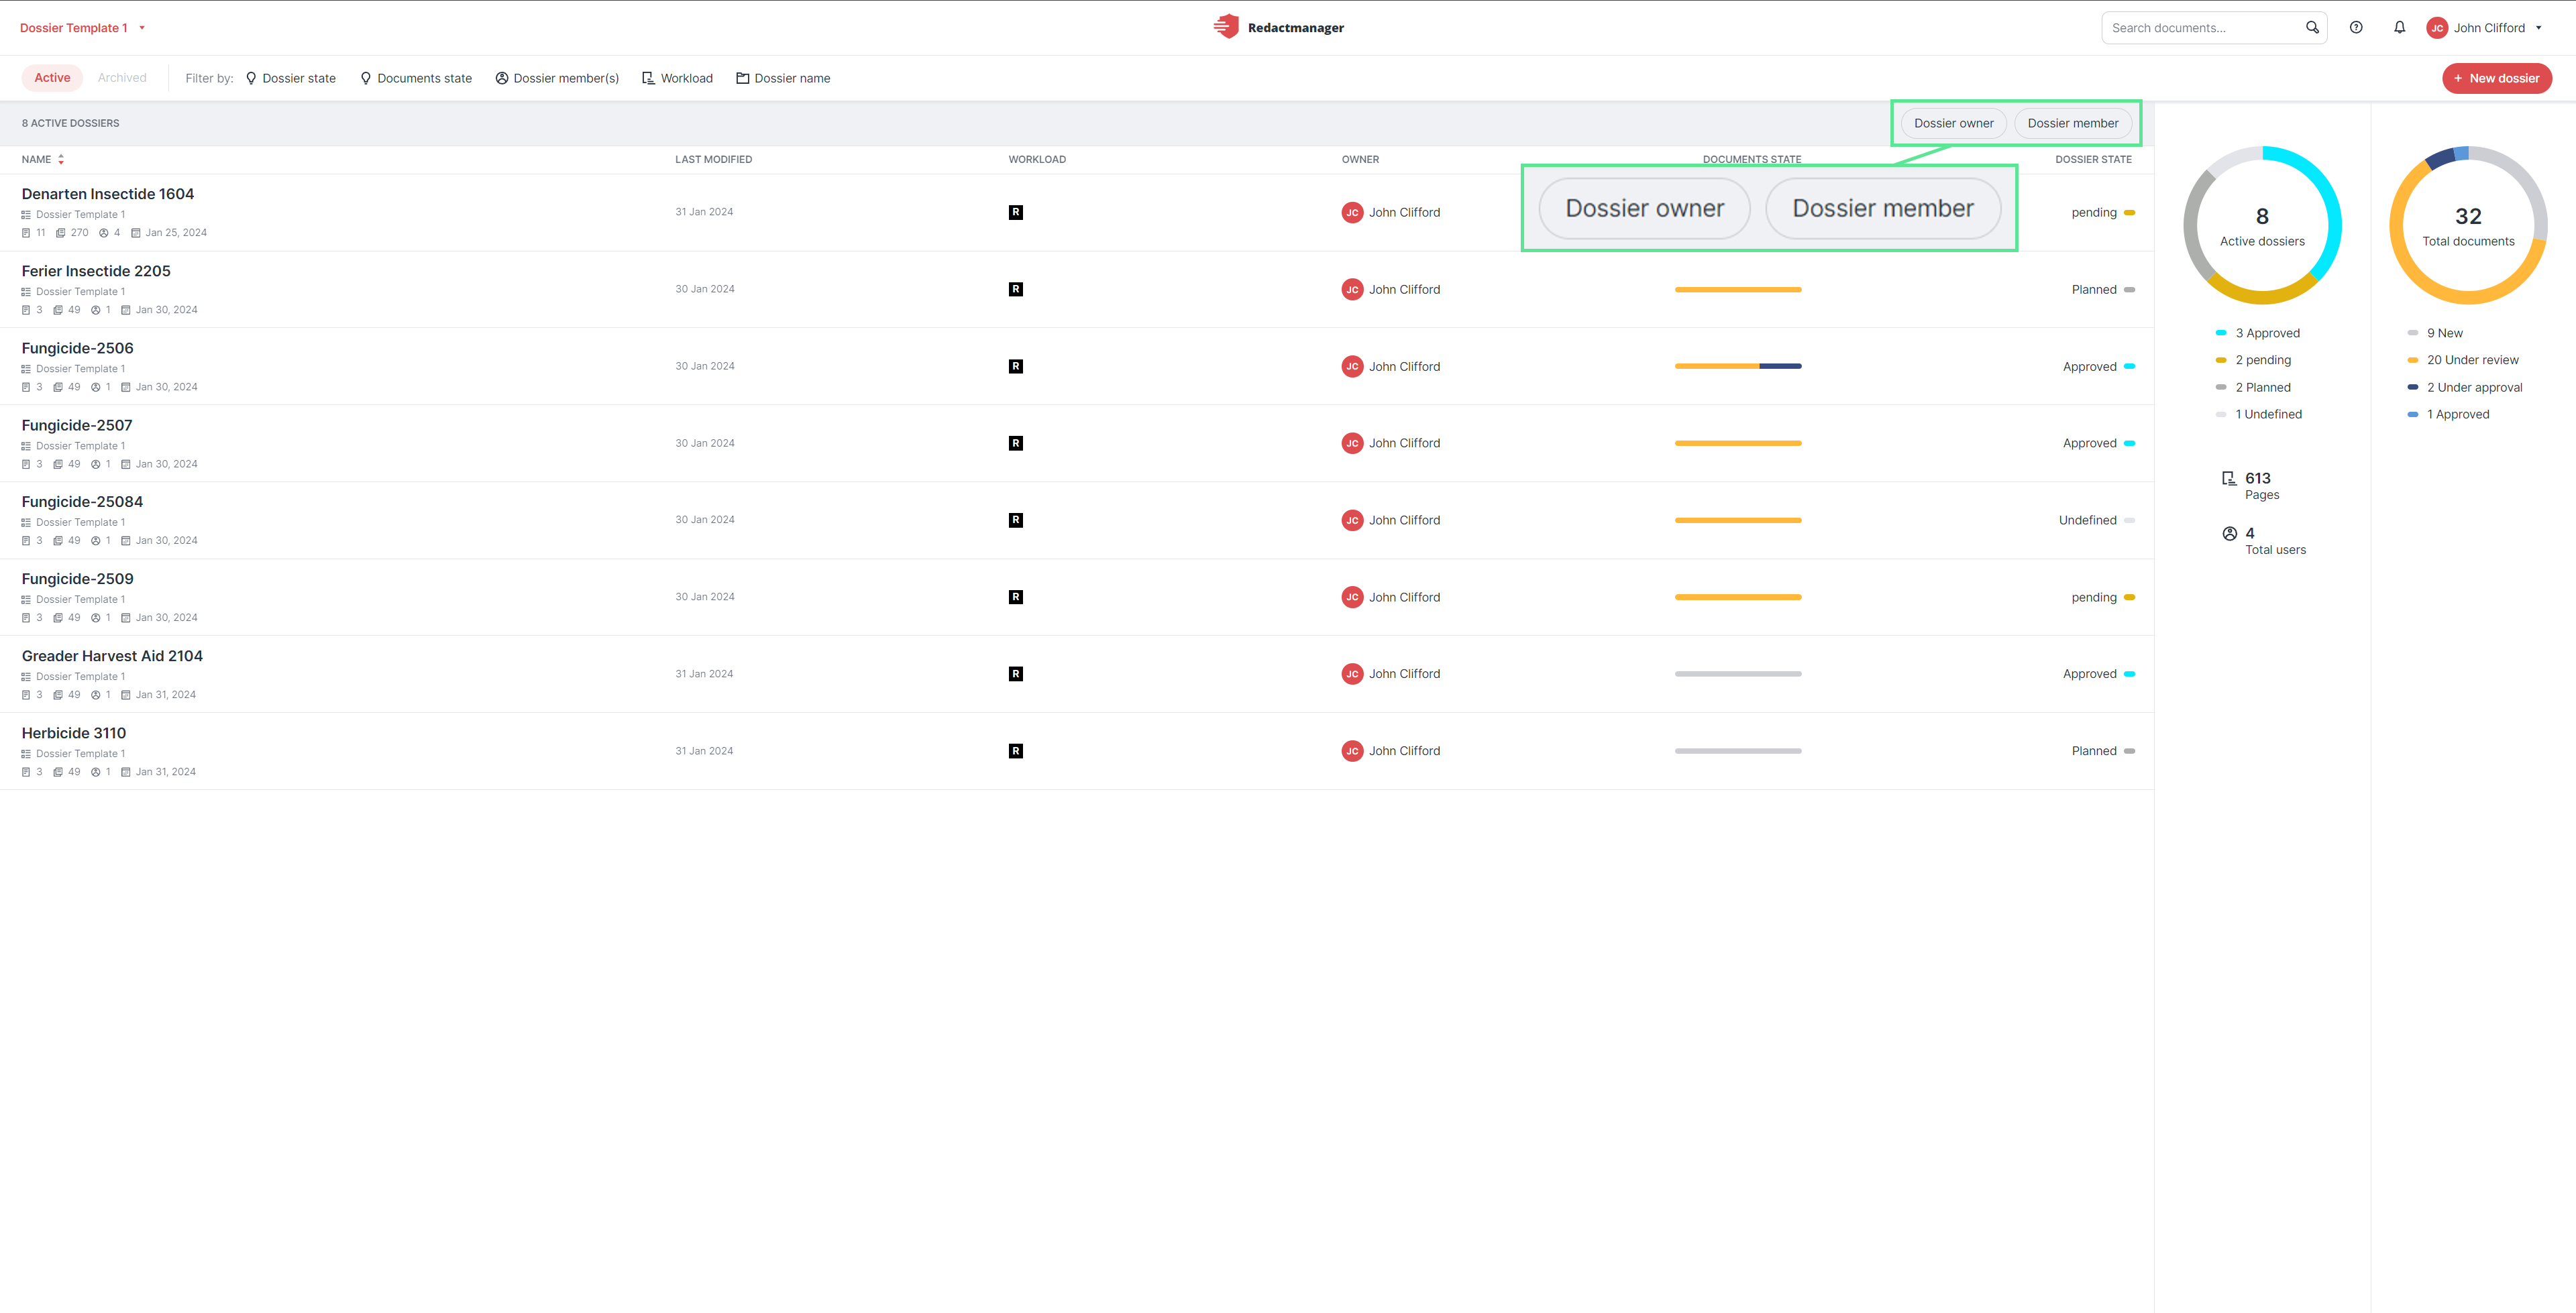Switch to the Archived tab
The height and width of the screenshot is (1313, 2576).
click(122, 78)
